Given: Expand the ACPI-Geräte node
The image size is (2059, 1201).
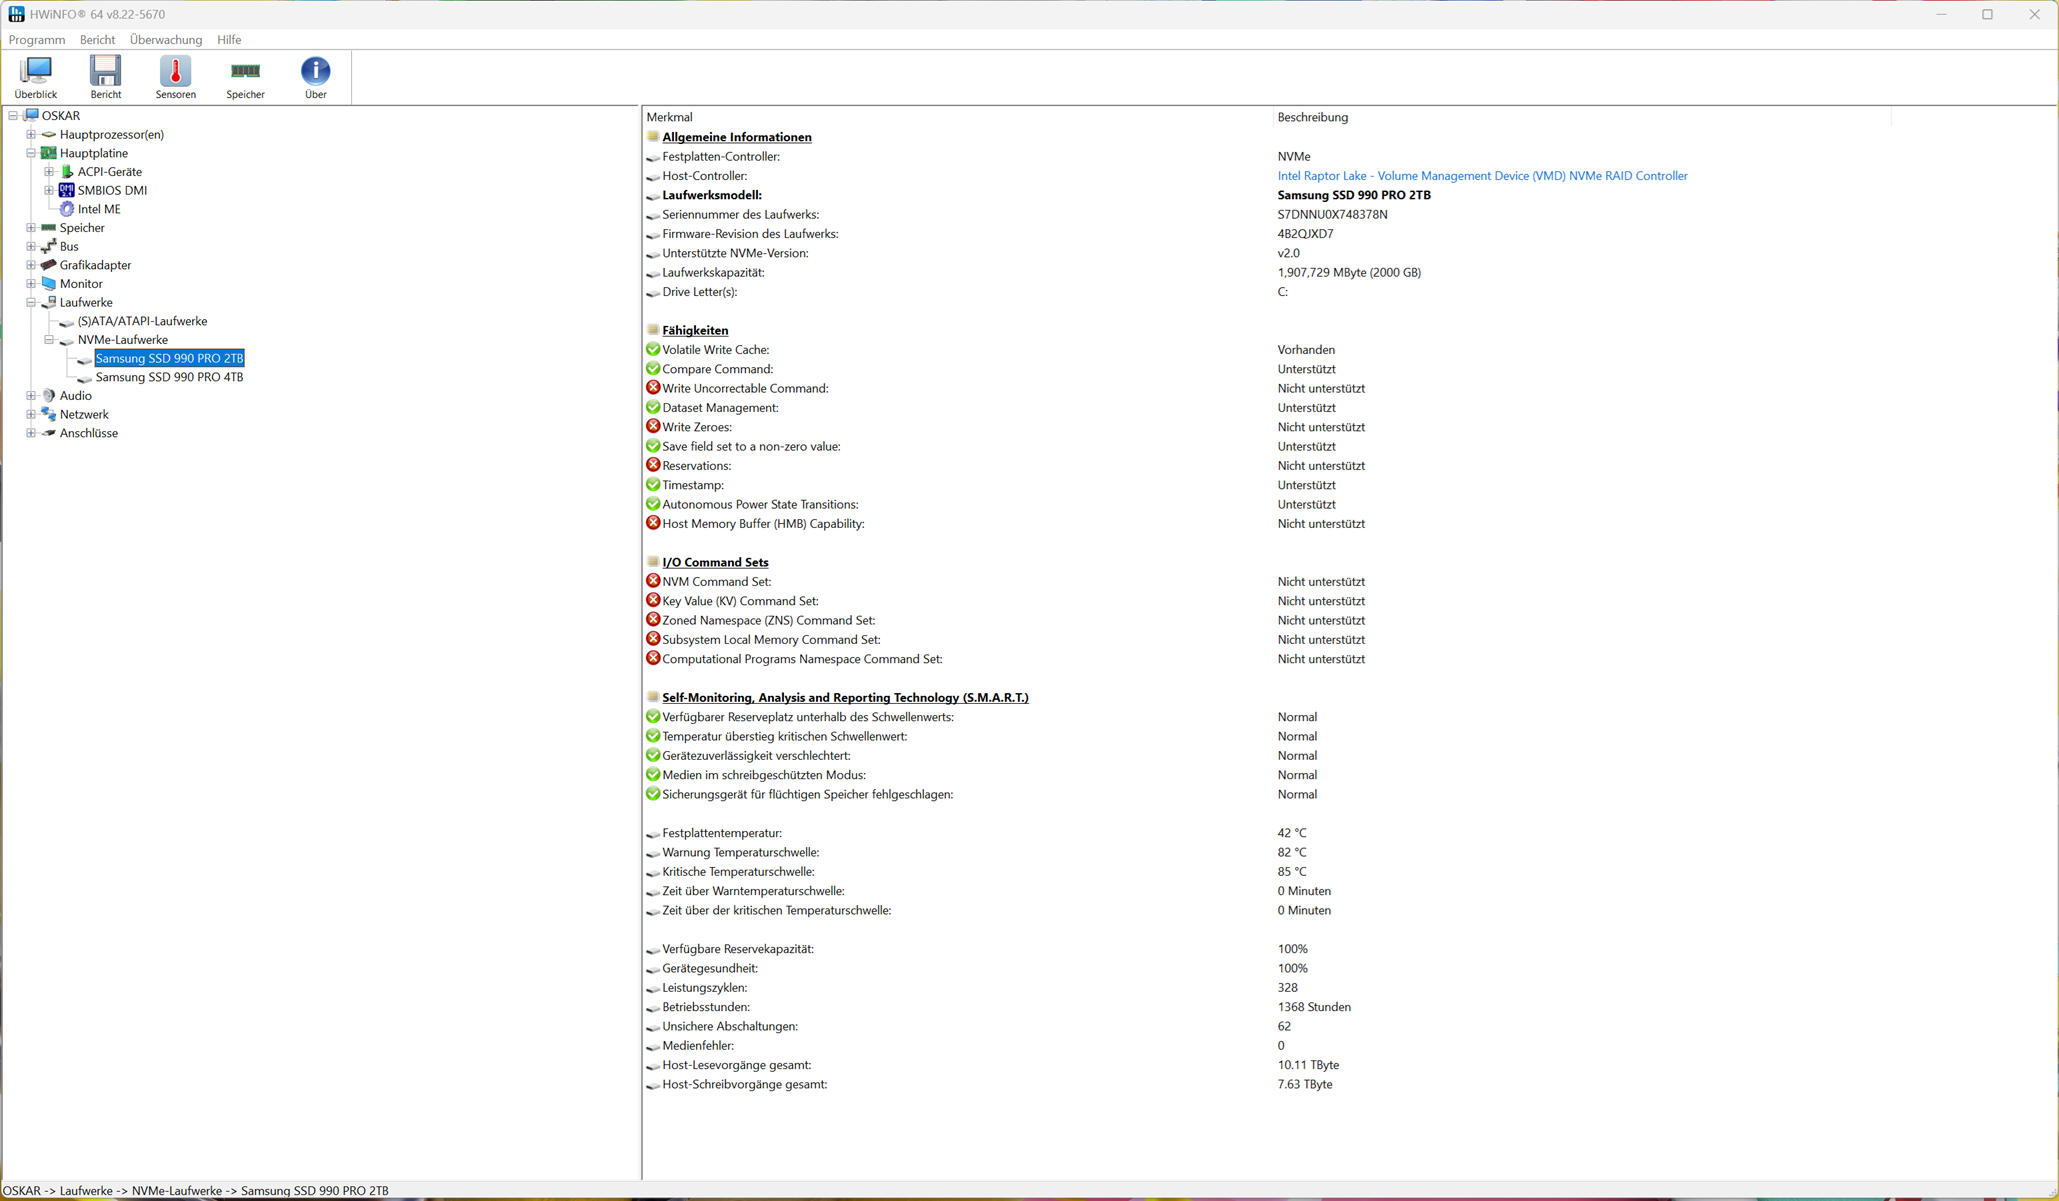Looking at the screenshot, I should (49, 171).
